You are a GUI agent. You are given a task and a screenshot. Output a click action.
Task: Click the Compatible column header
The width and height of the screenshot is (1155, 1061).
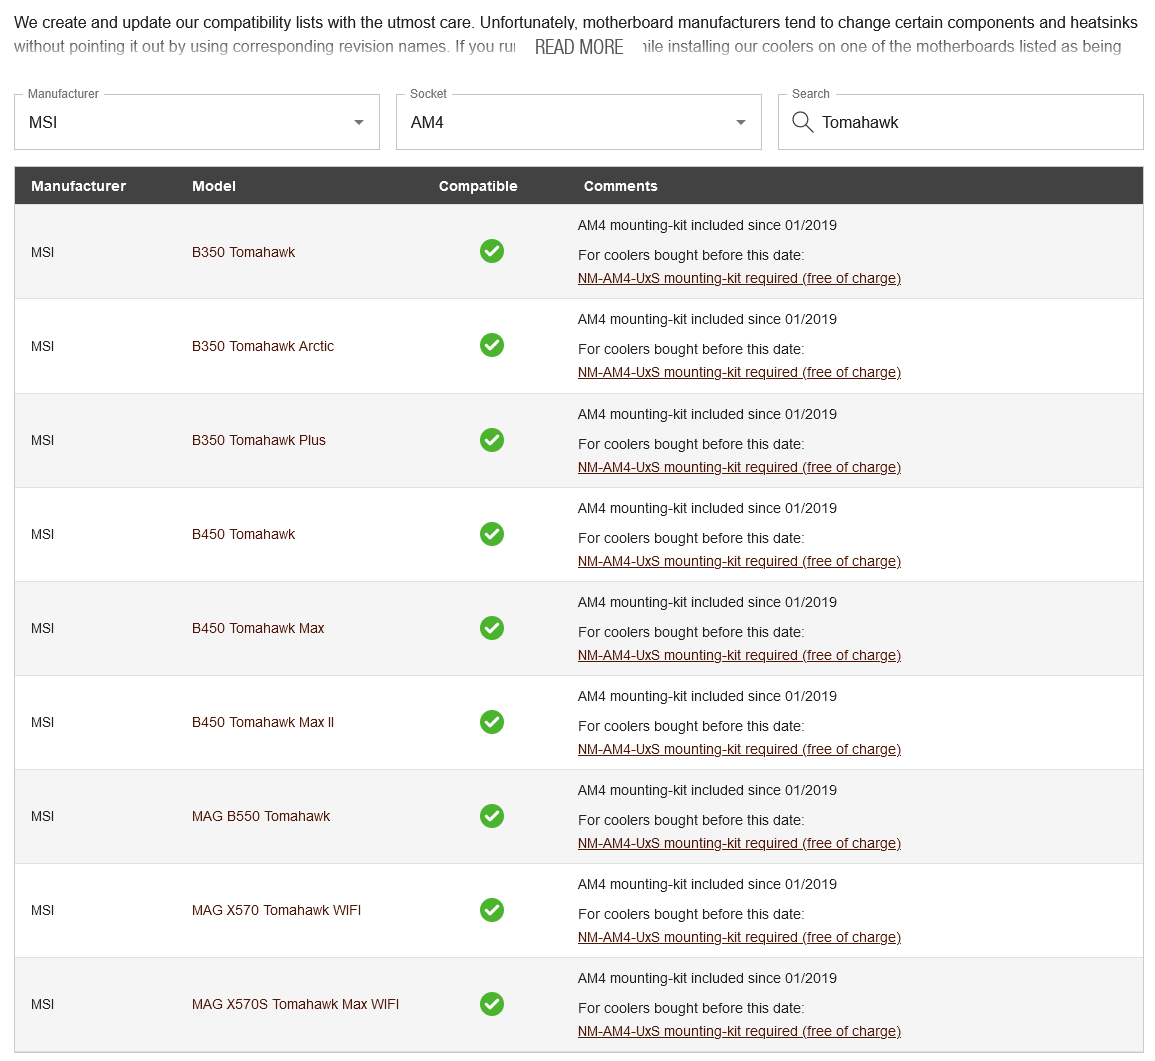pyautogui.click(x=478, y=186)
